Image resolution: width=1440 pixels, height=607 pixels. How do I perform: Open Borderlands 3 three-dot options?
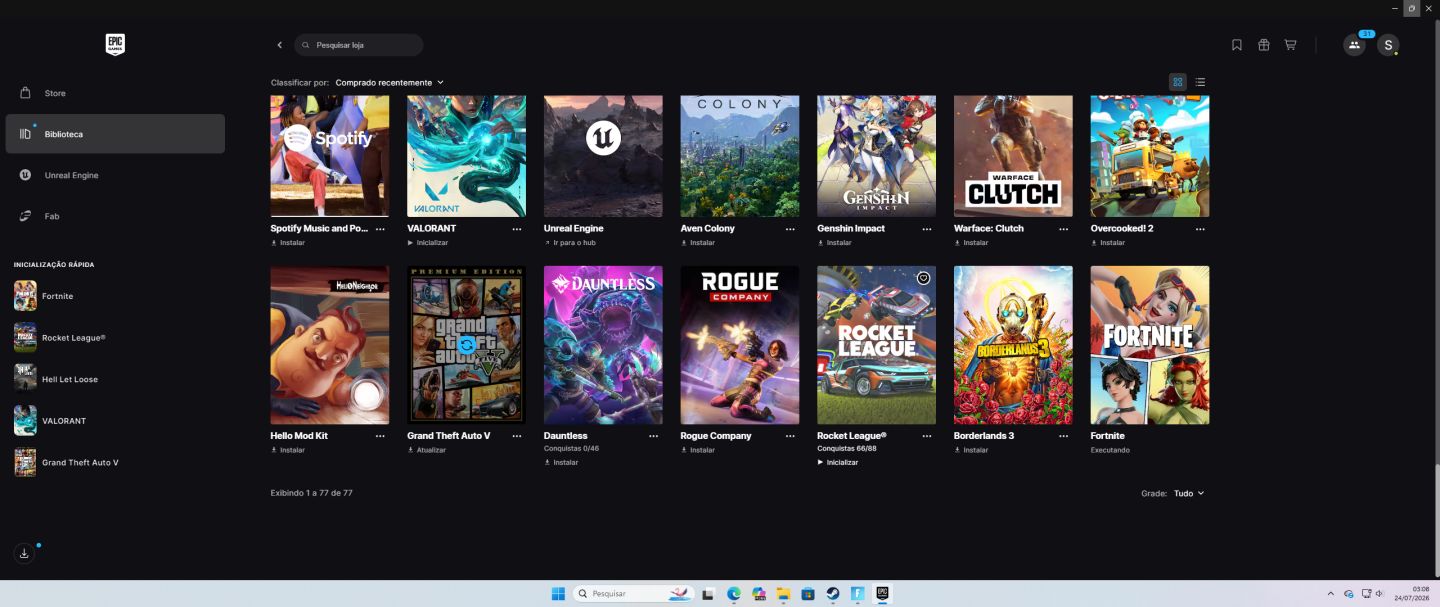[1064, 436]
